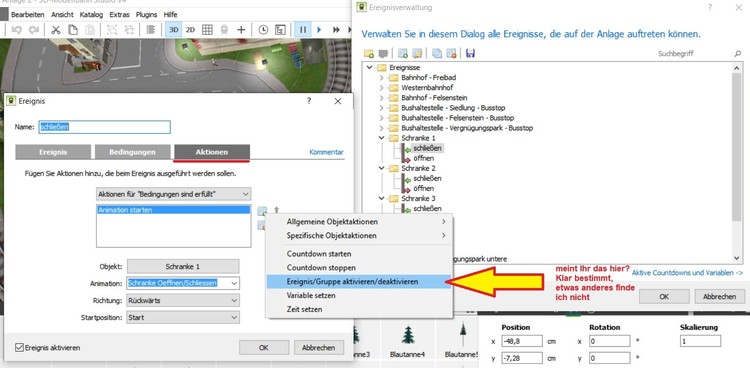Screen dimensions: 750x368
Task: Click the paste clipboard icon
Action: pos(90,30)
